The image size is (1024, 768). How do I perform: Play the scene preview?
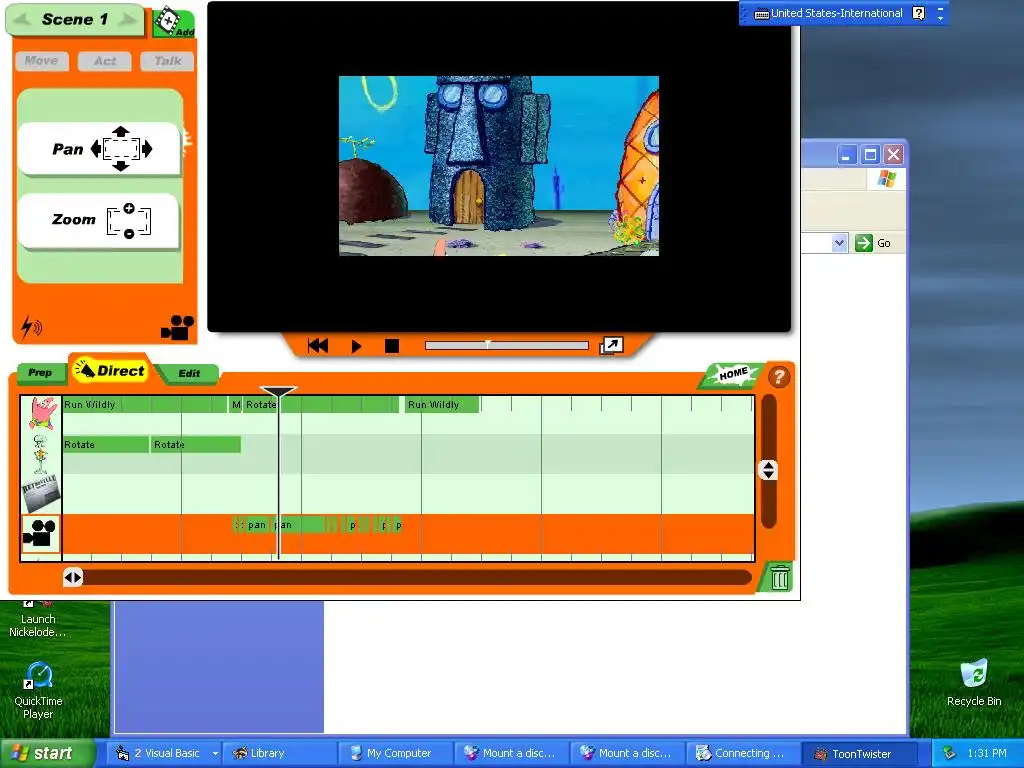(x=356, y=346)
